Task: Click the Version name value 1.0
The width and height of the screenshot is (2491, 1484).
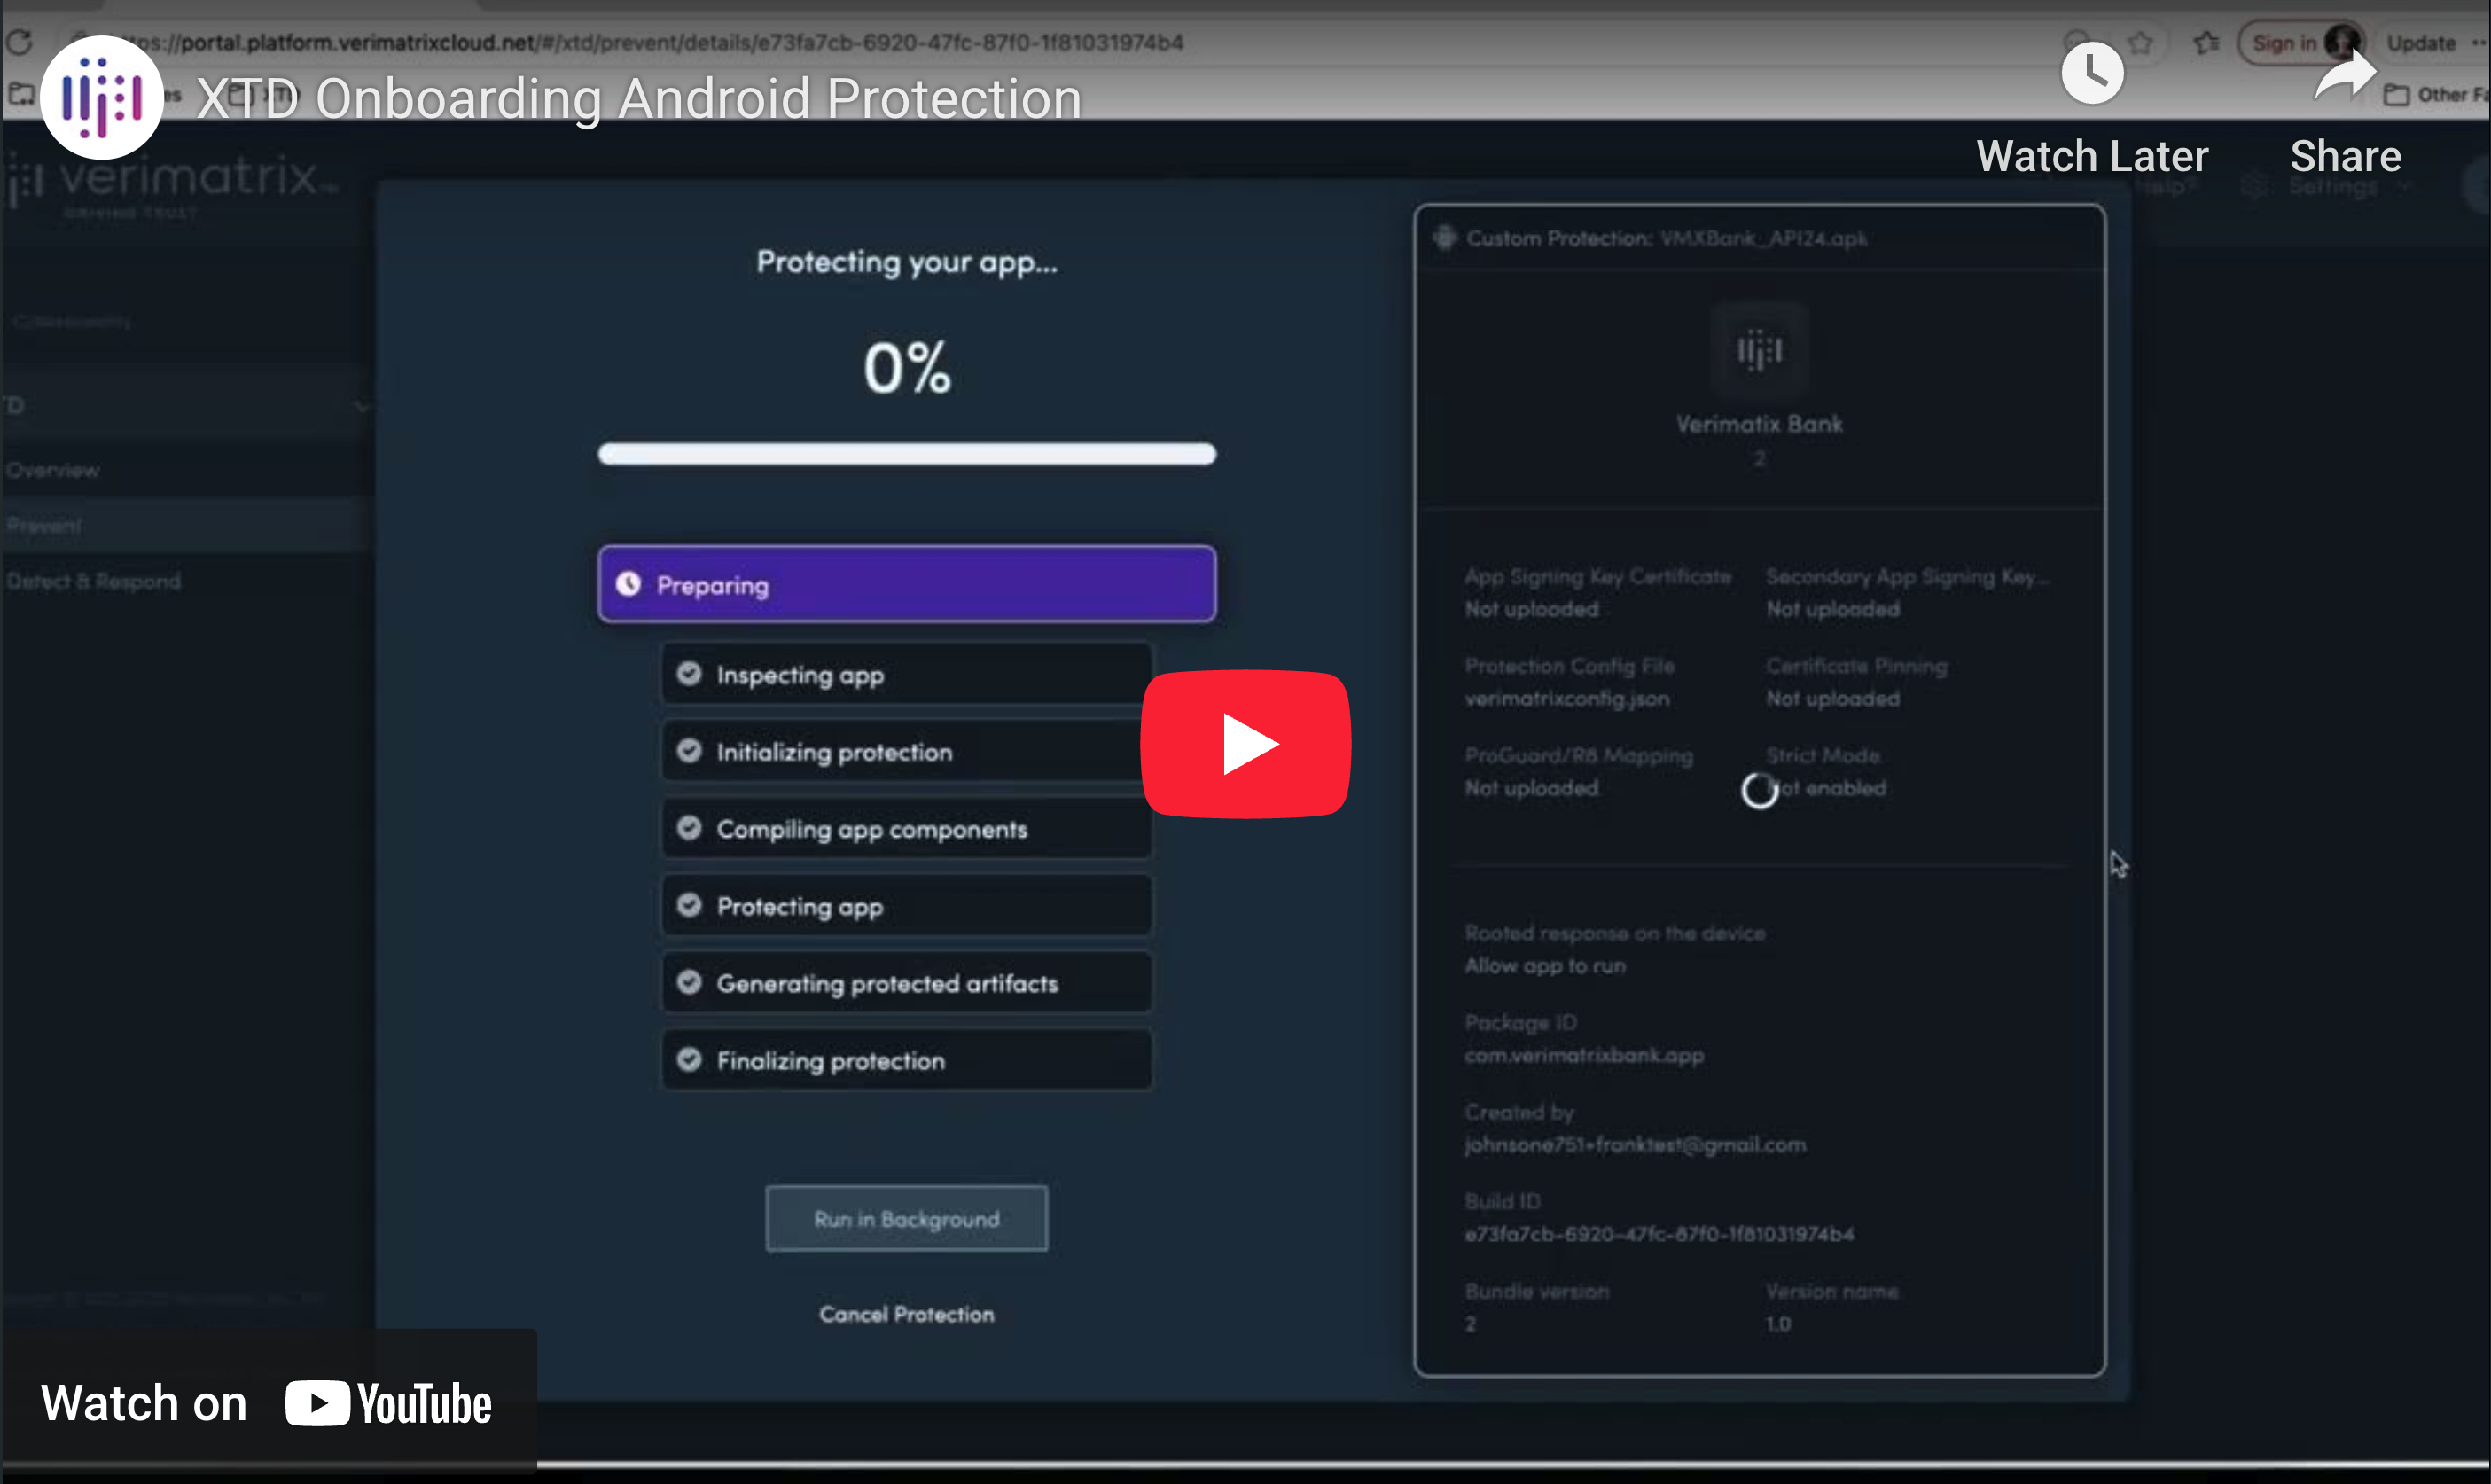Action: (1778, 1324)
